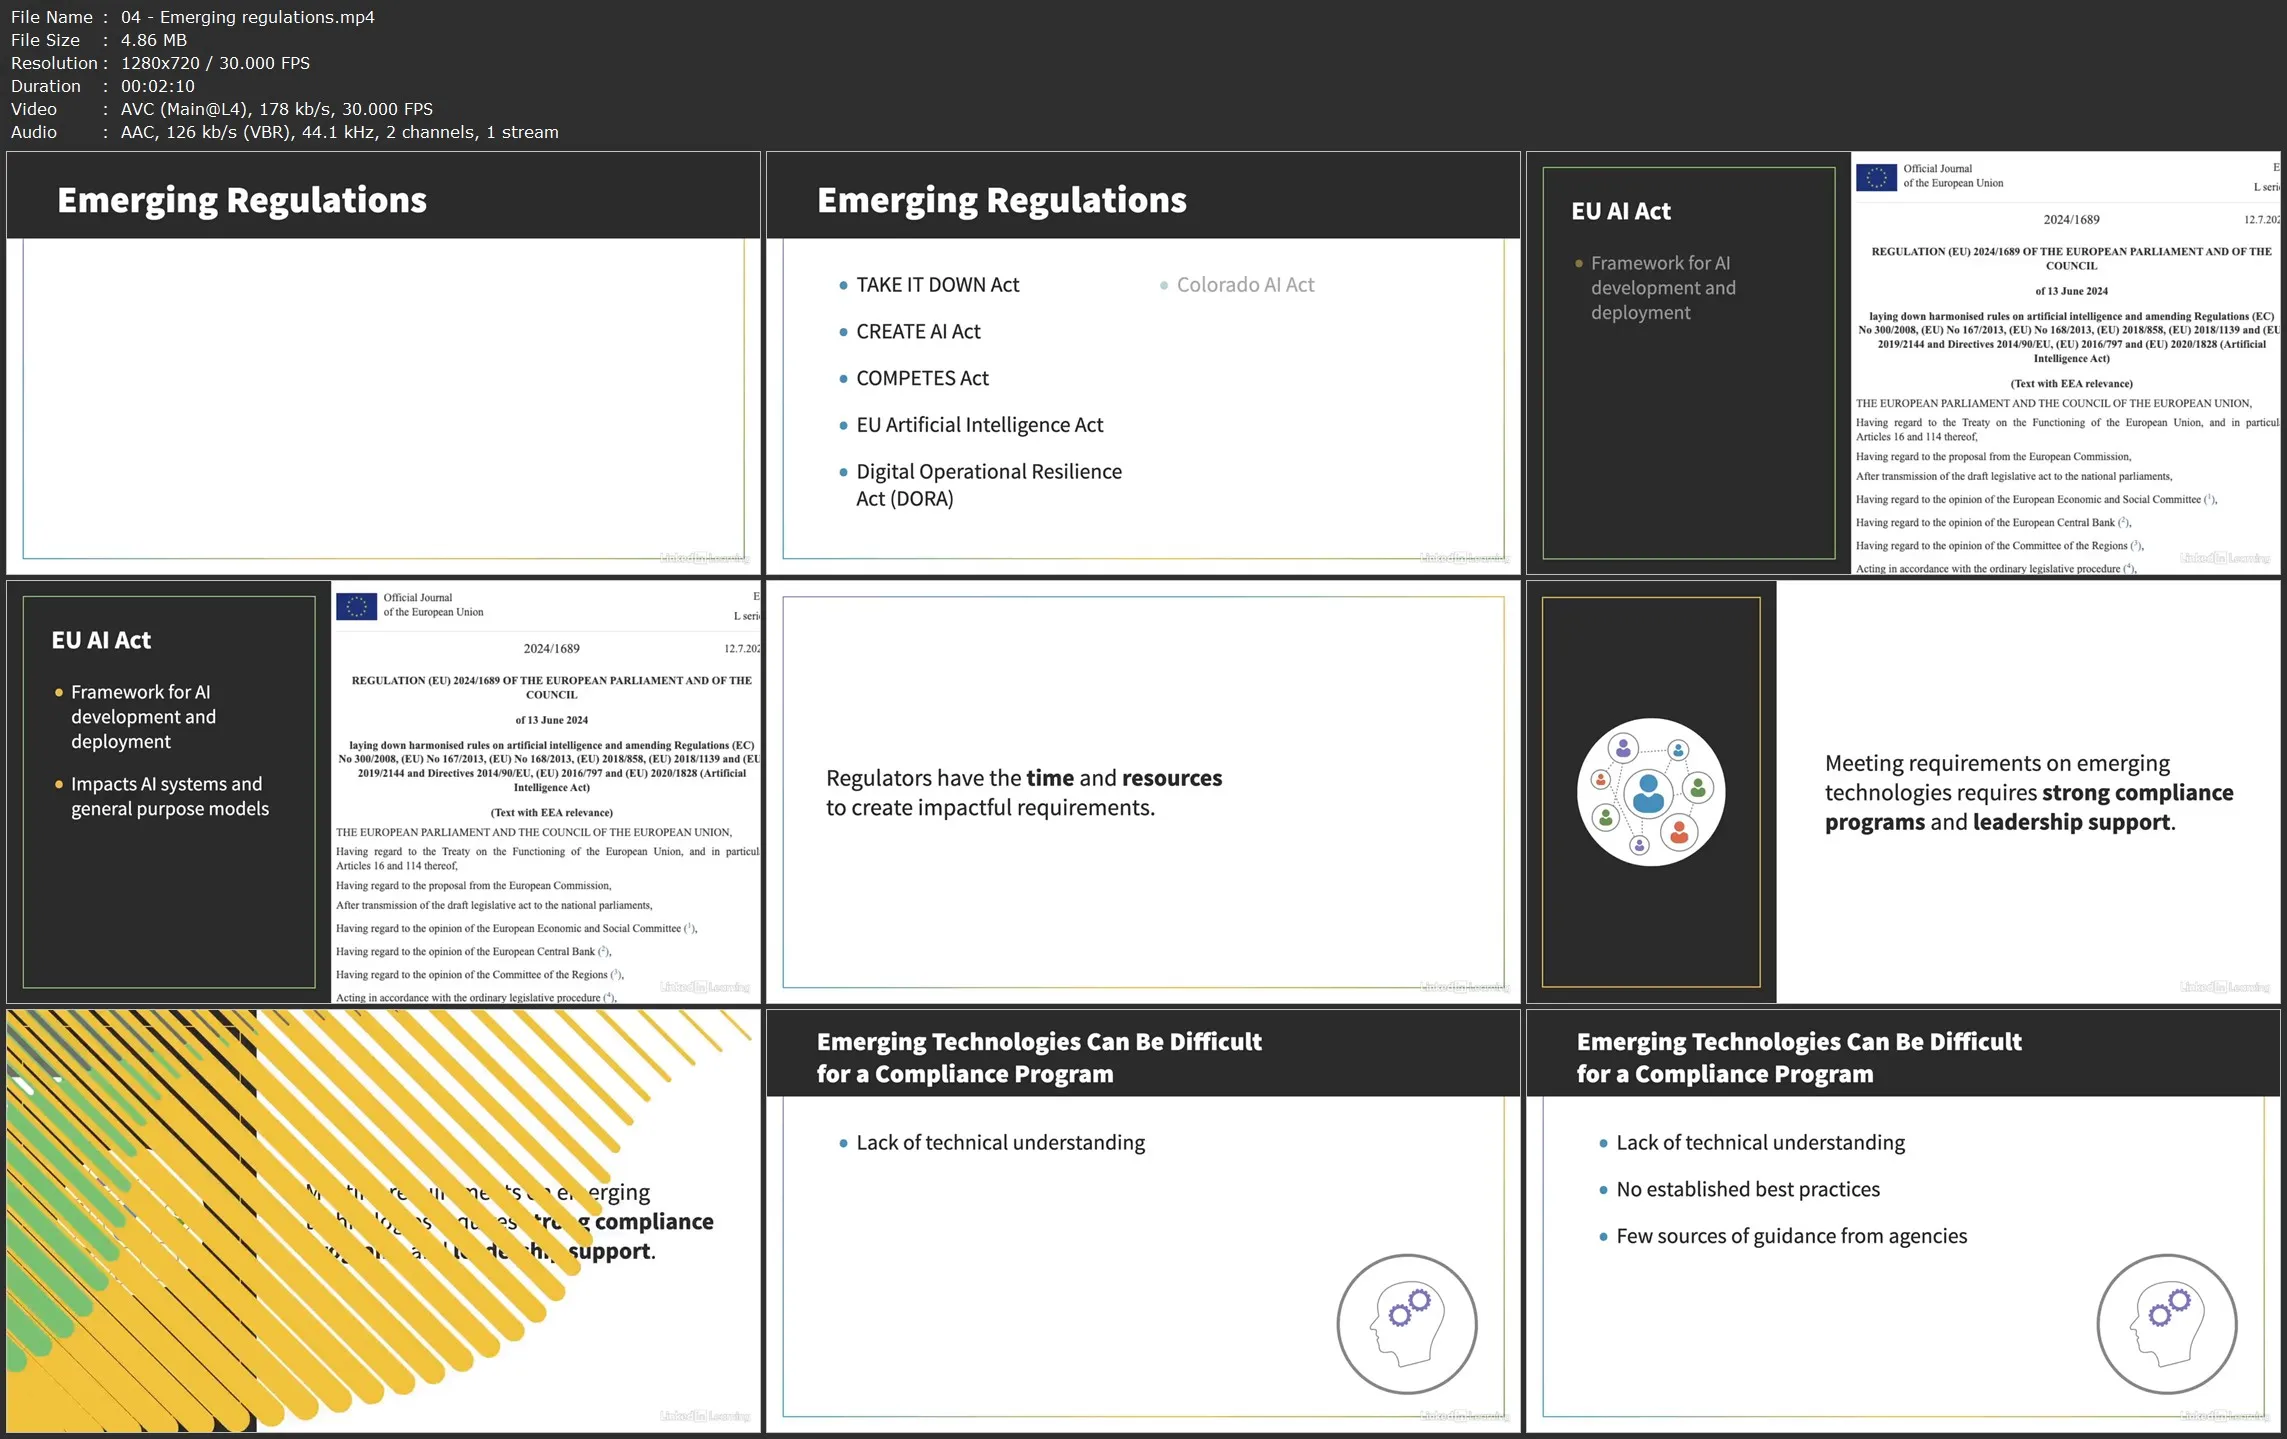
Task: Click the 'Digital Operational Resilience Act (DORA)' bullet
Action: pyautogui.click(x=989, y=485)
